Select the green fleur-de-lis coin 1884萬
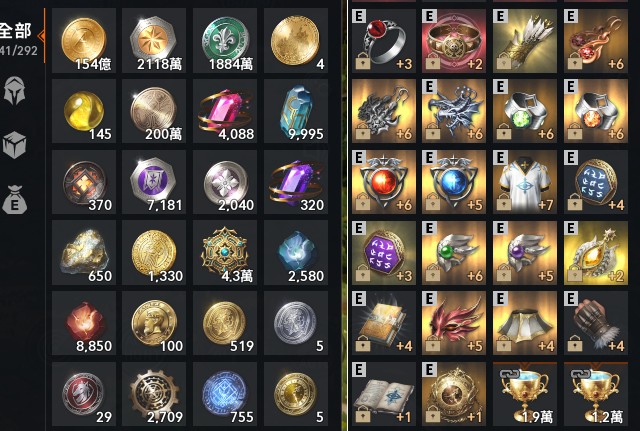Screen dimensions: 640x431 (225, 40)
